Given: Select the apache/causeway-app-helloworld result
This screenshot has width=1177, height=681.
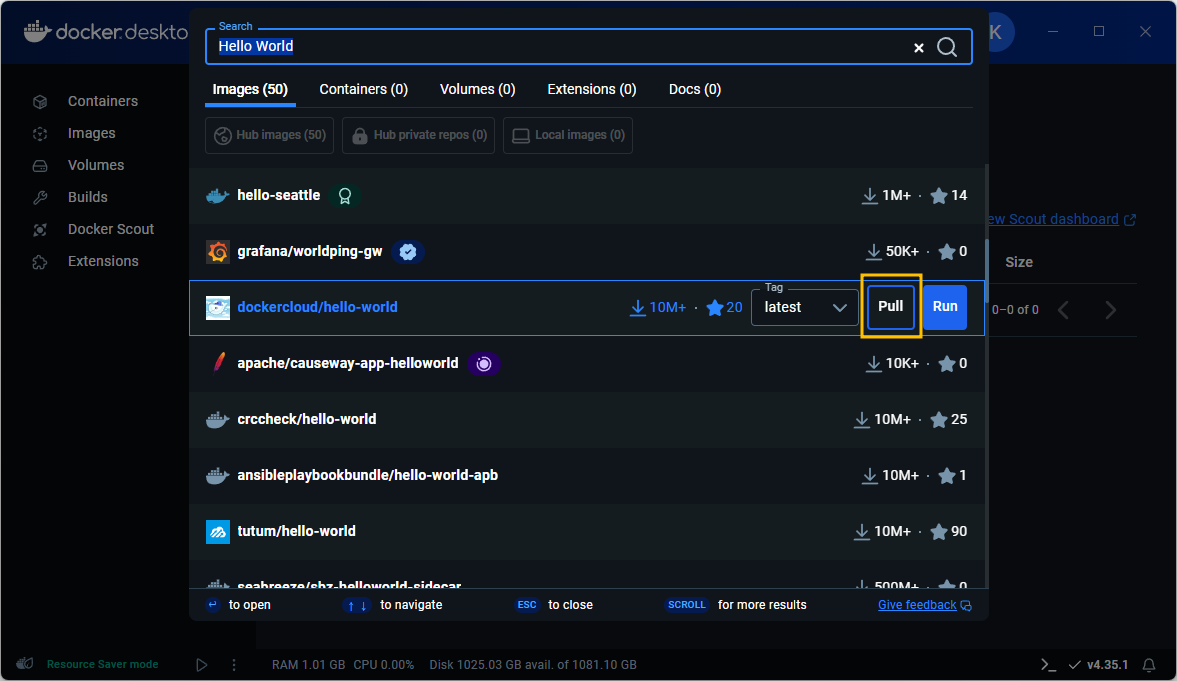Looking at the screenshot, I should coord(587,363).
